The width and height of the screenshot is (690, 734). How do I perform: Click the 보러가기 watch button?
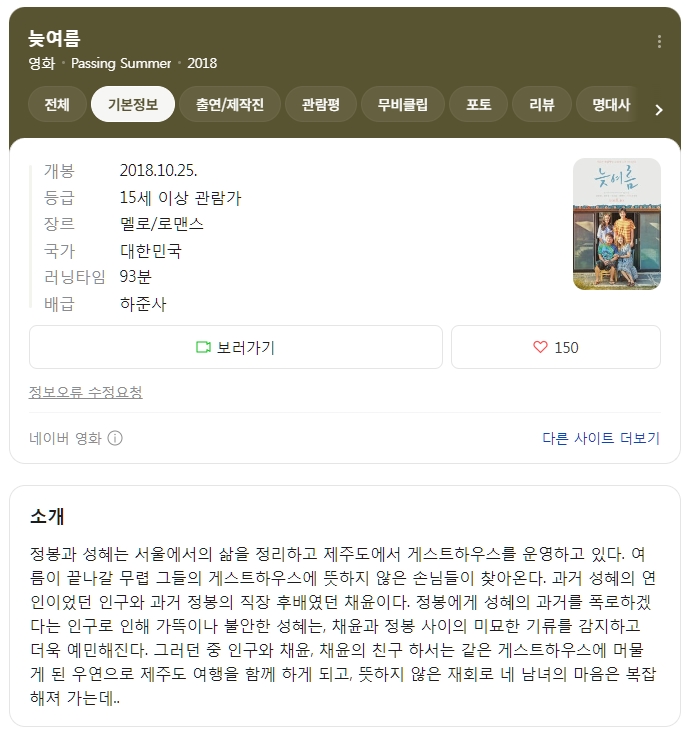pyautogui.click(x=236, y=347)
